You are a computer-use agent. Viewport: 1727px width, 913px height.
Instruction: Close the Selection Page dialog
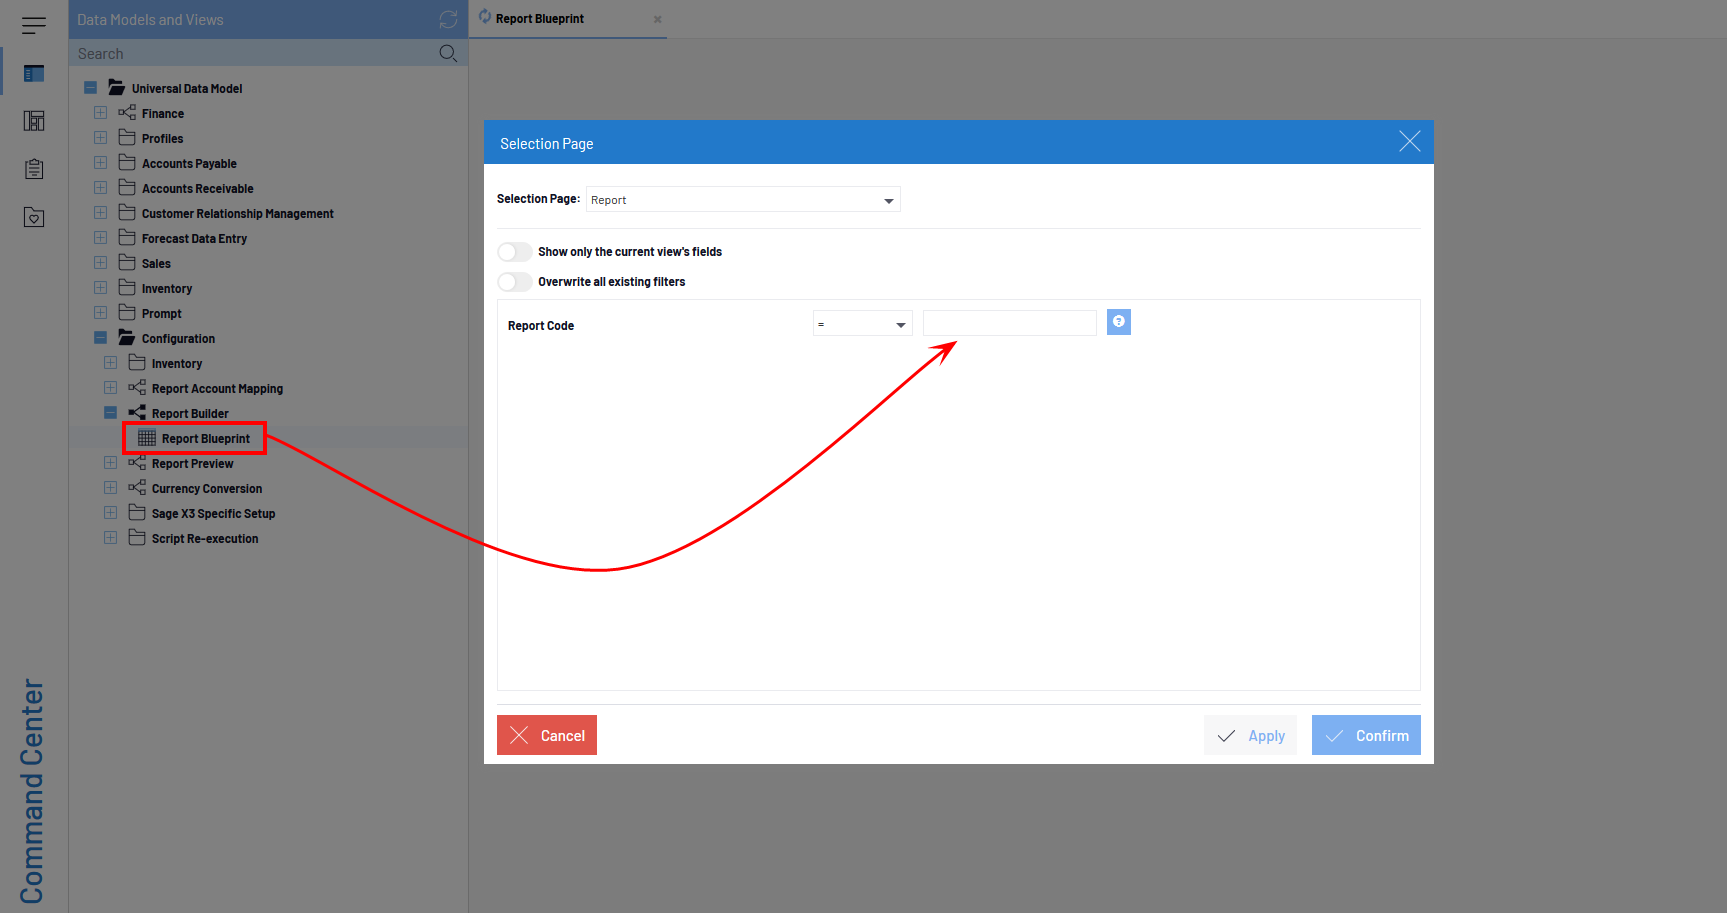click(1409, 142)
